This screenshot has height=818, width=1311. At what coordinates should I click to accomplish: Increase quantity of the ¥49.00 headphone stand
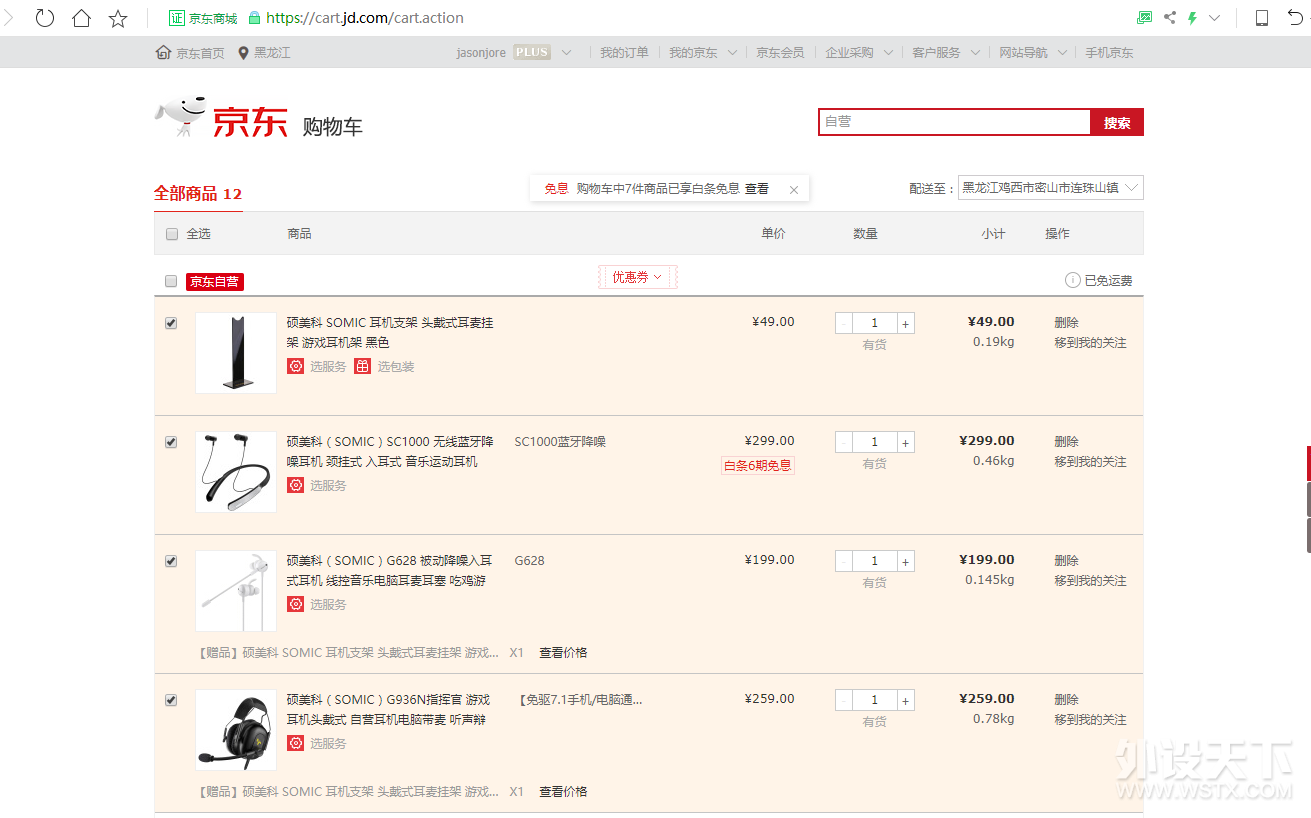pyautogui.click(x=905, y=323)
